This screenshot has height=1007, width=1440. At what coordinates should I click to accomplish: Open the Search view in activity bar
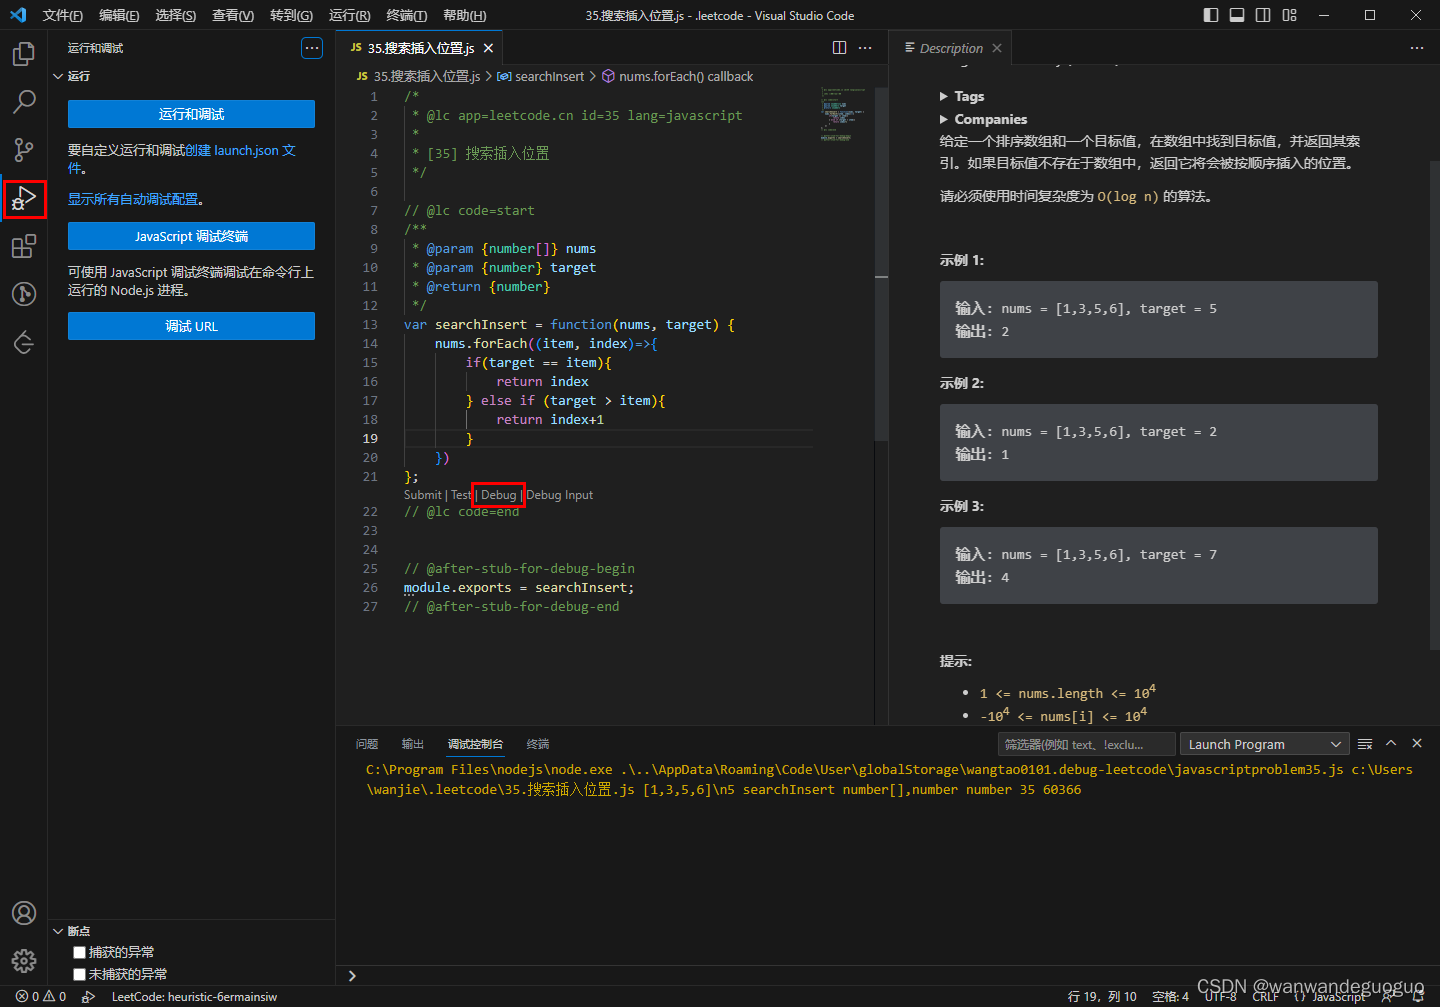(24, 102)
